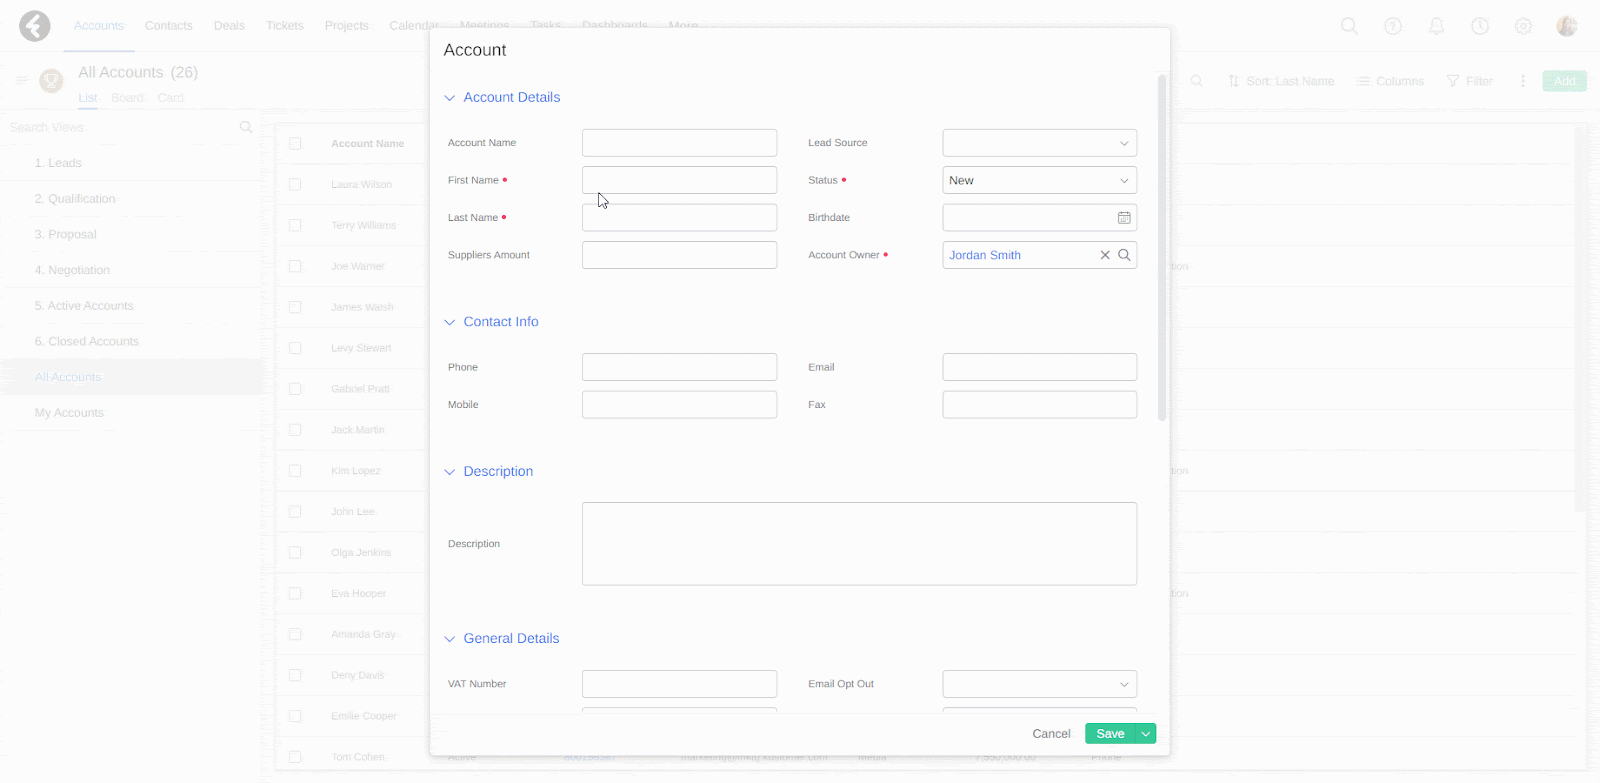Click the VAT Number input field
1600x783 pixels.
679,684
